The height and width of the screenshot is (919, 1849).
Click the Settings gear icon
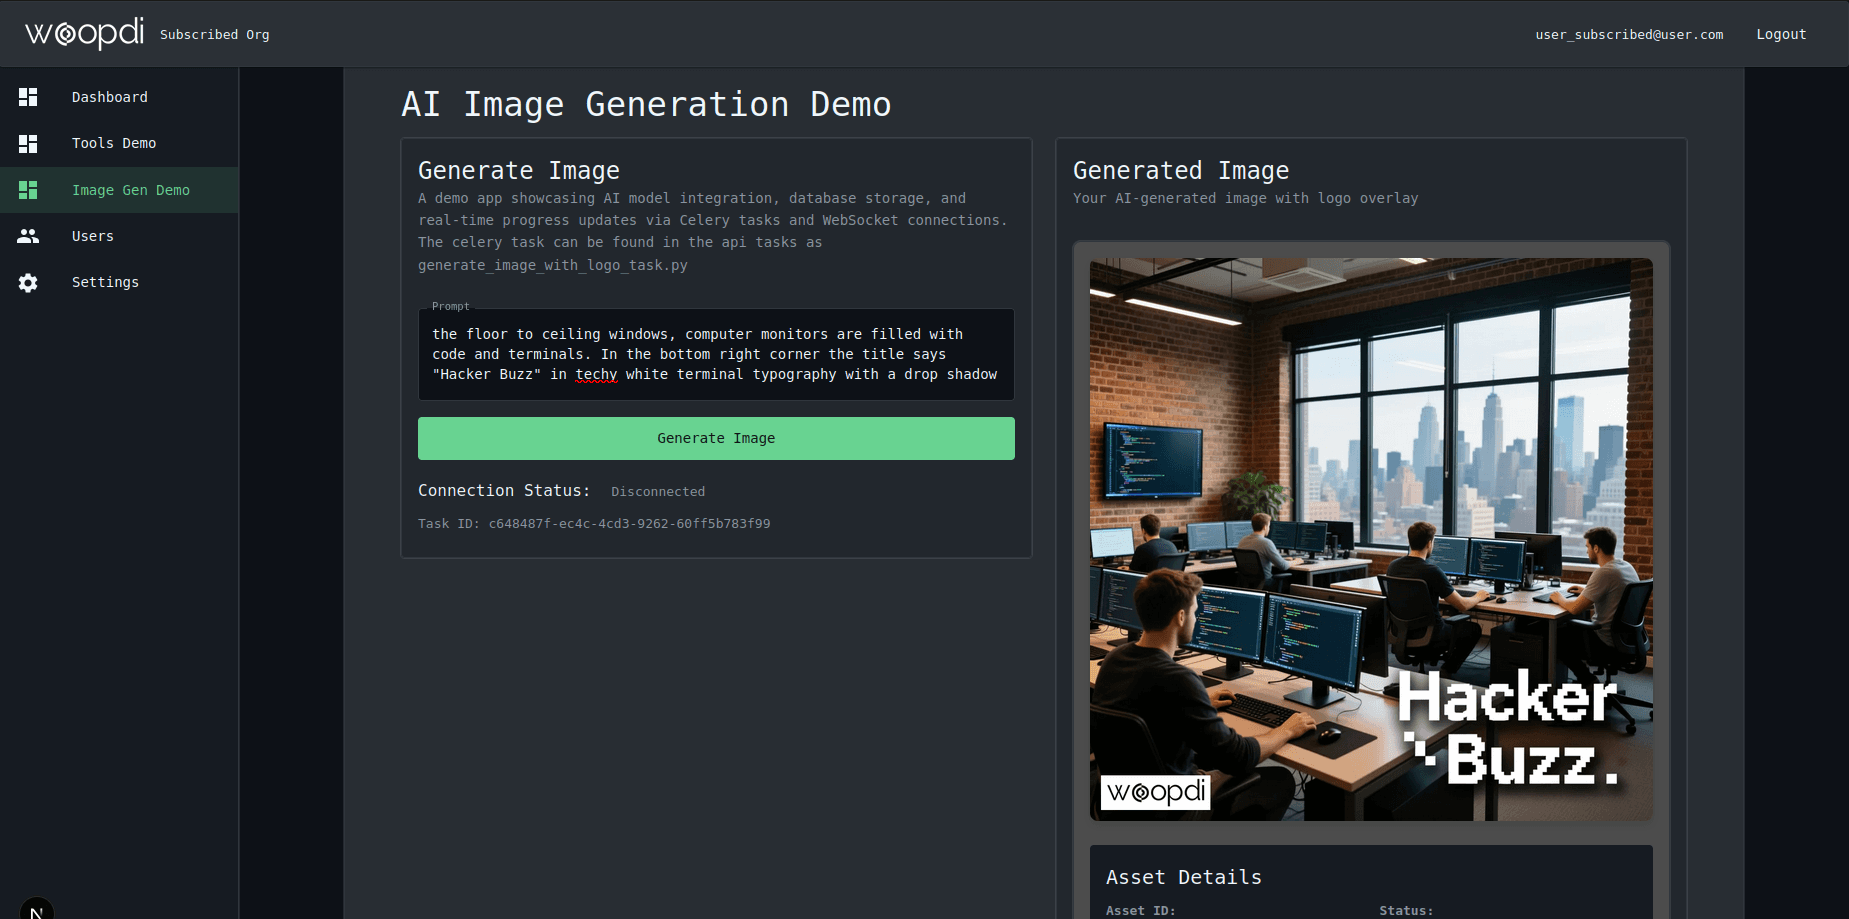point(28,283)
